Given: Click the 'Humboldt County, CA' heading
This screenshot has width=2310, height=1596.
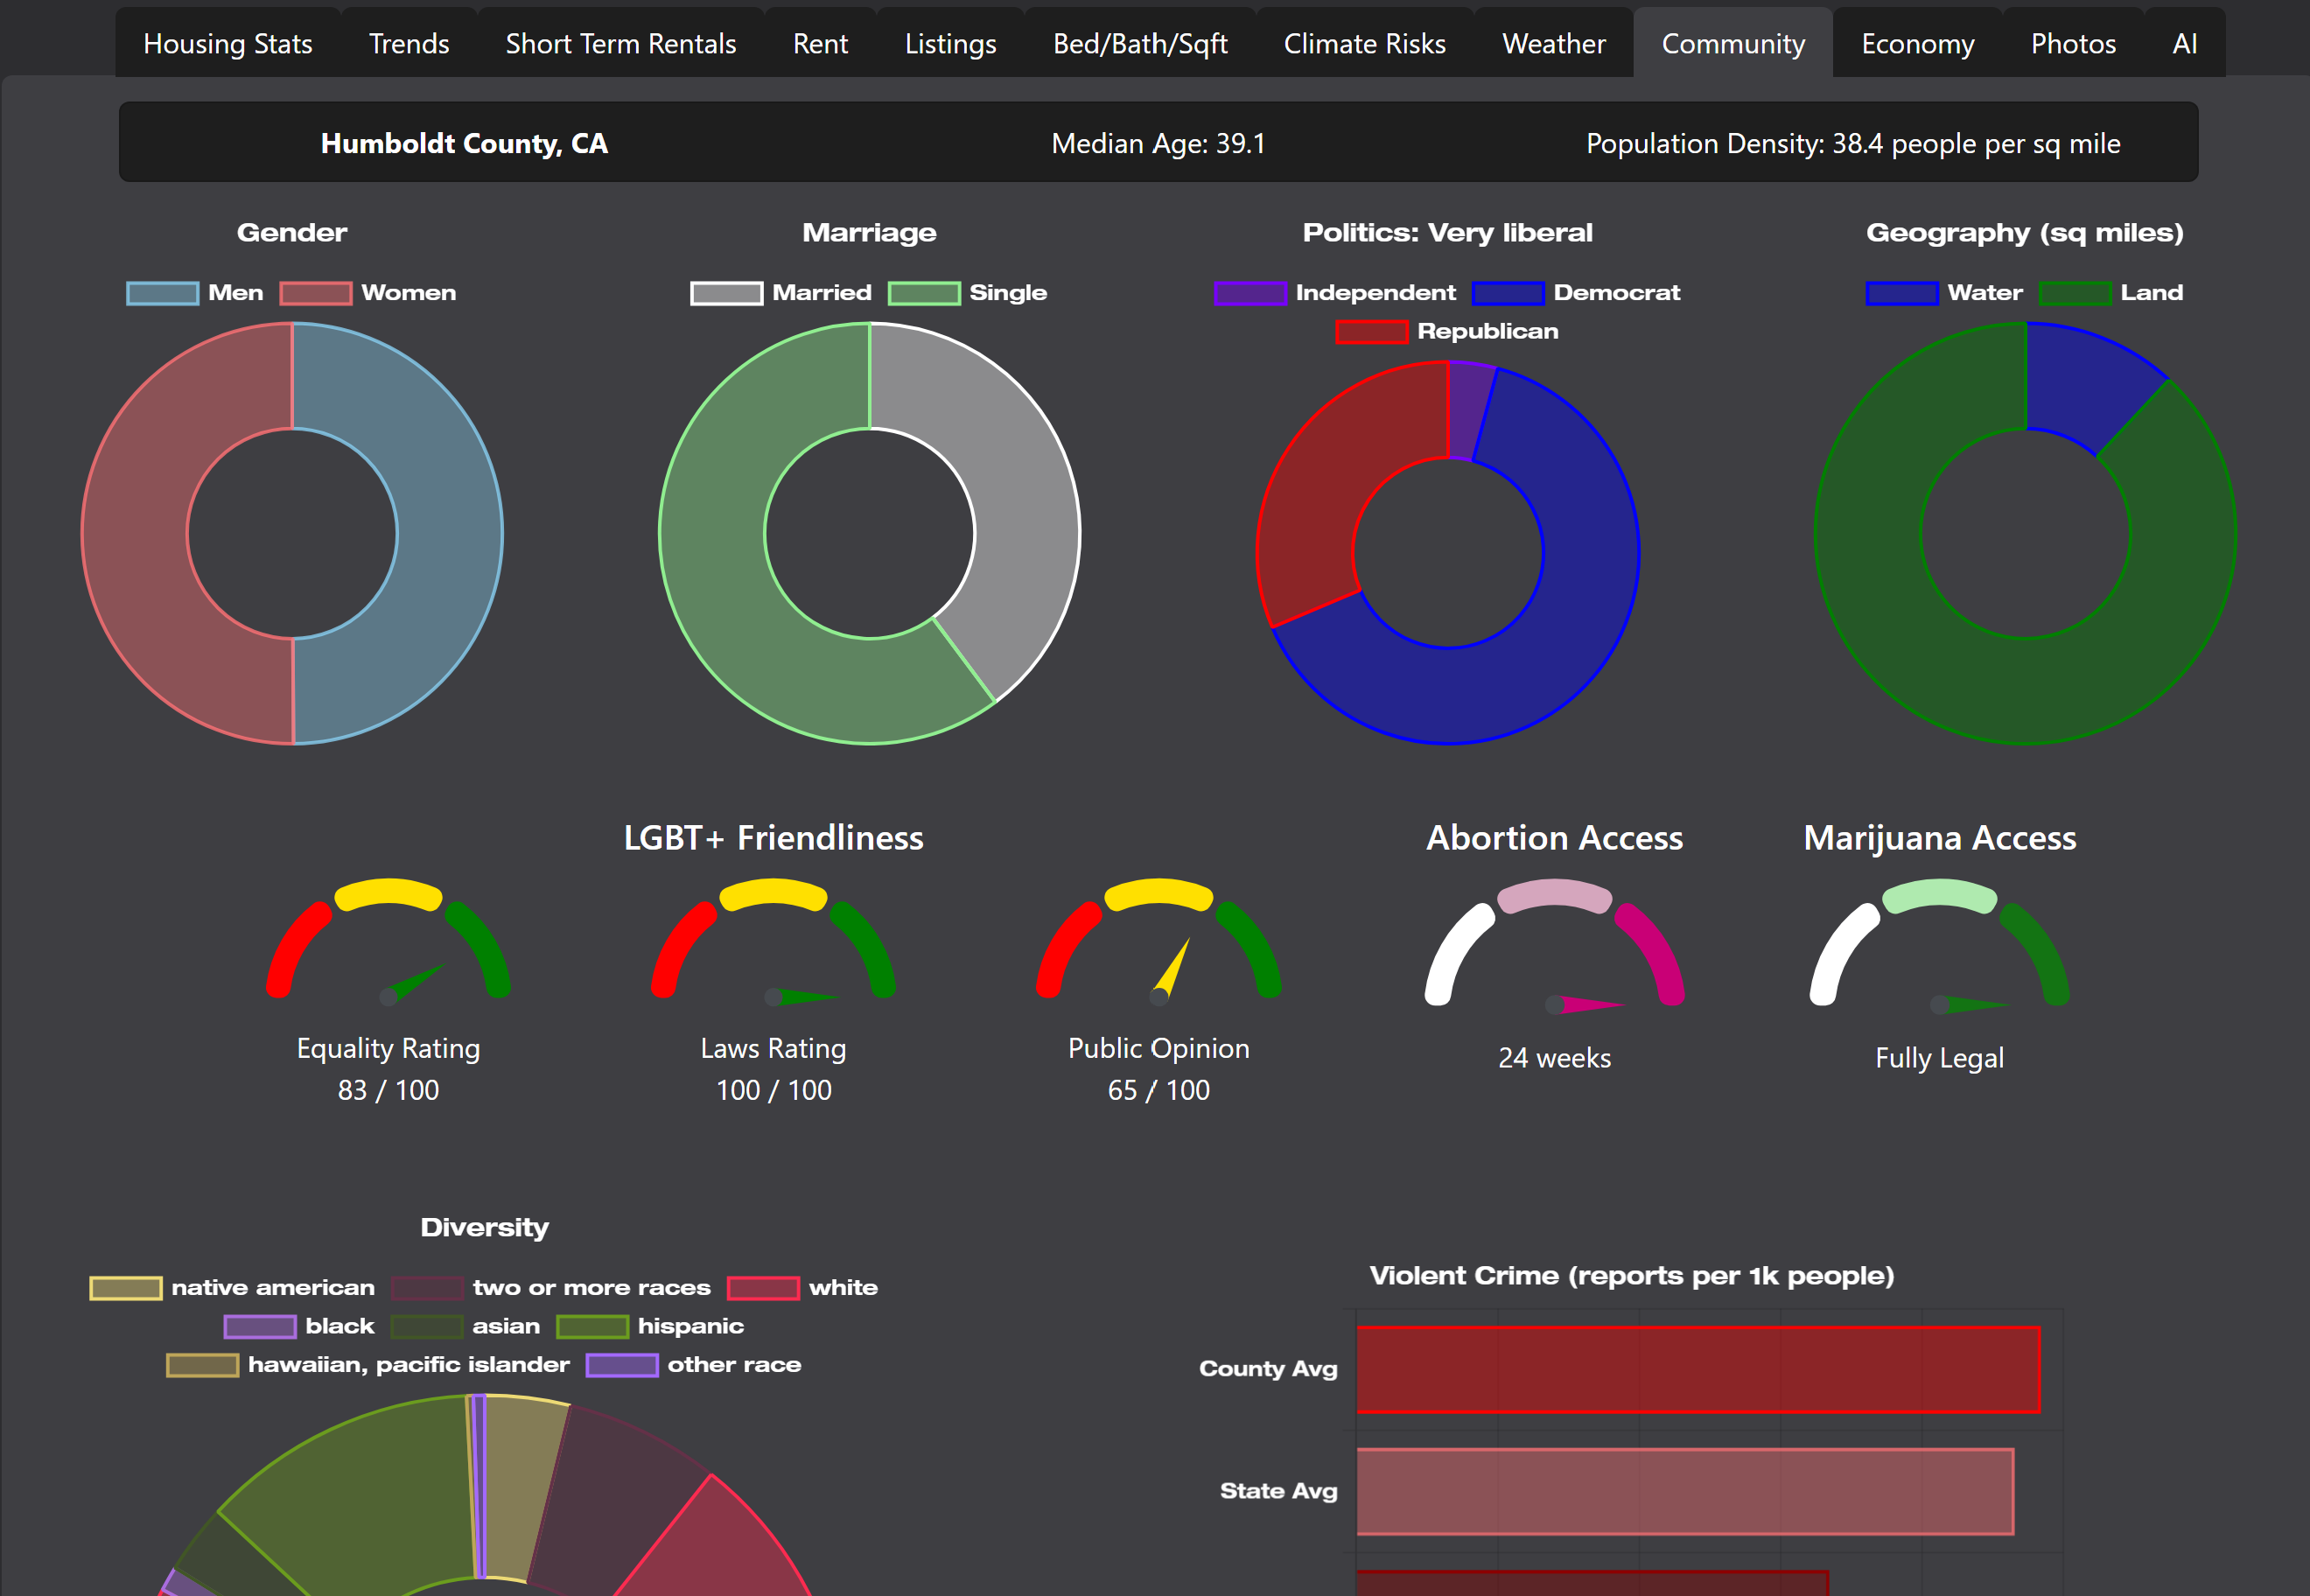Looking at the screenshot, I should (x=464, y=143).
